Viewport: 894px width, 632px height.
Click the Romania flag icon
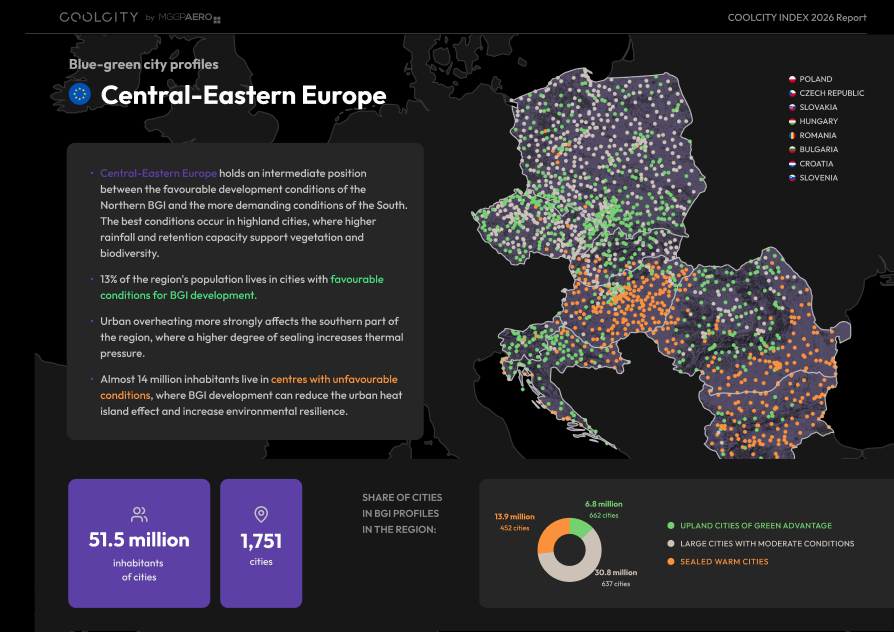792,135
